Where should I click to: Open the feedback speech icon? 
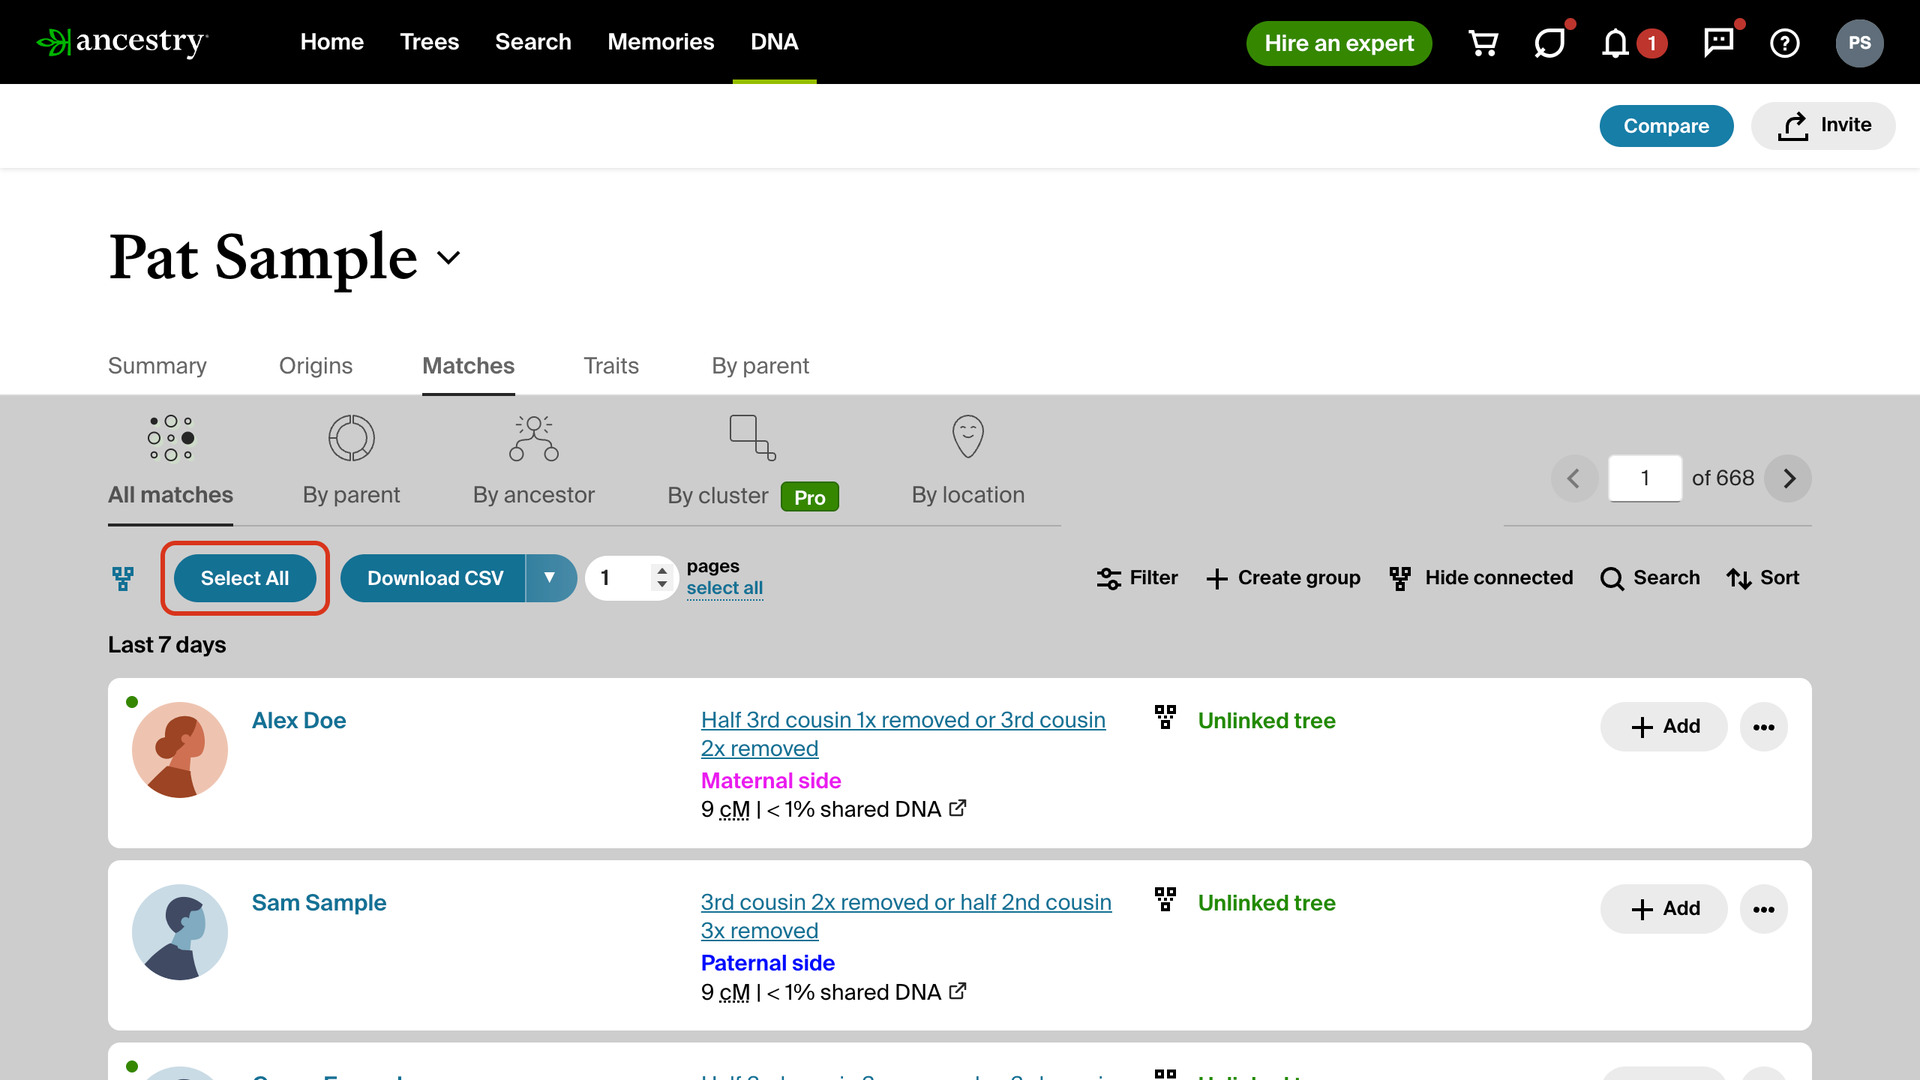point(1718,42)
